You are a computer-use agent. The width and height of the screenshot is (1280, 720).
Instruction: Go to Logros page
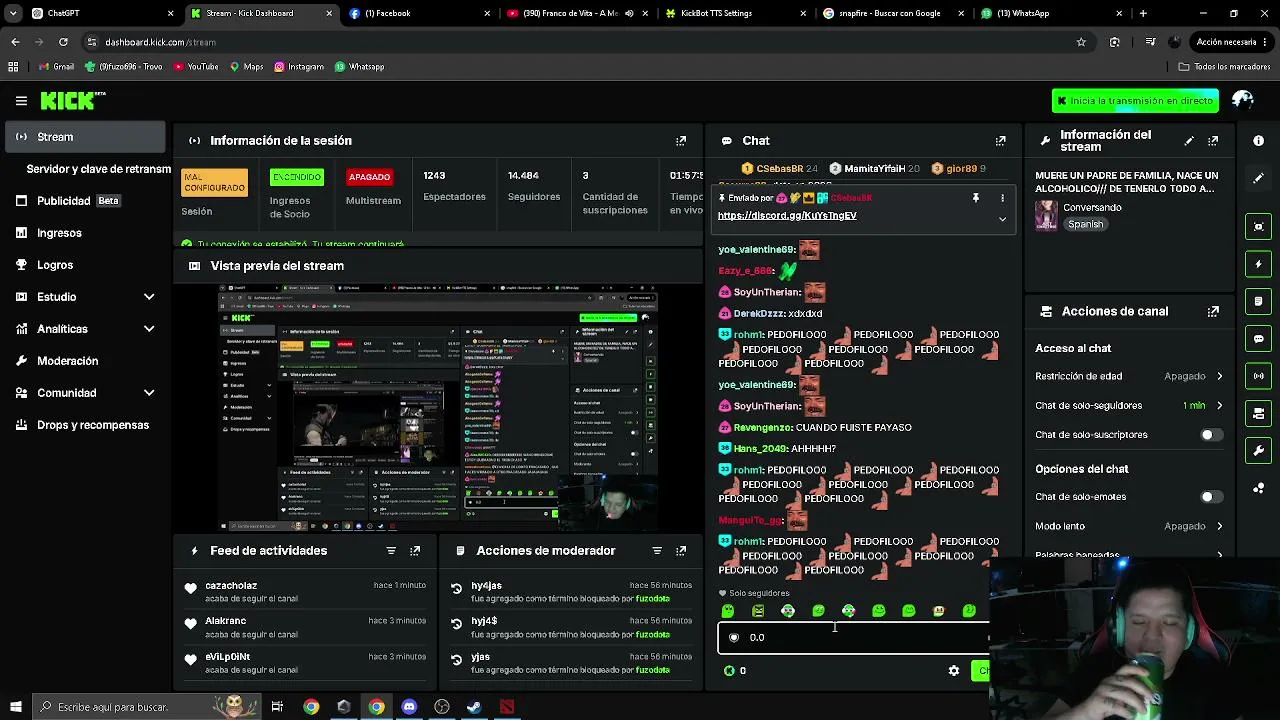pos(85,265)
